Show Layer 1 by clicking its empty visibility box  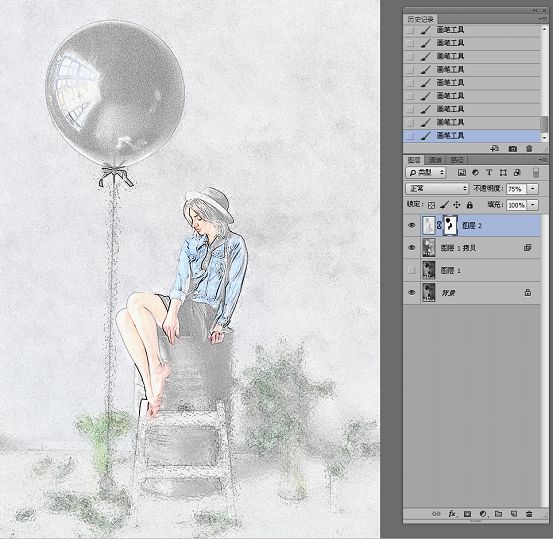(411, 270)
